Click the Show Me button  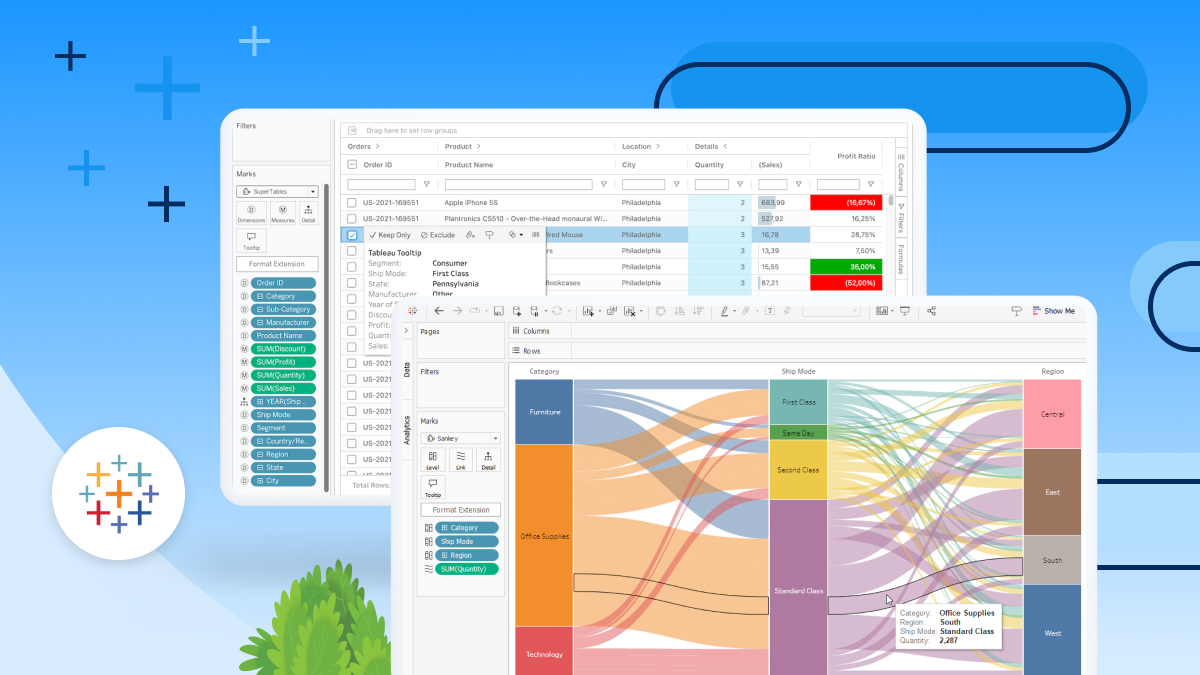click(1053, 311)
